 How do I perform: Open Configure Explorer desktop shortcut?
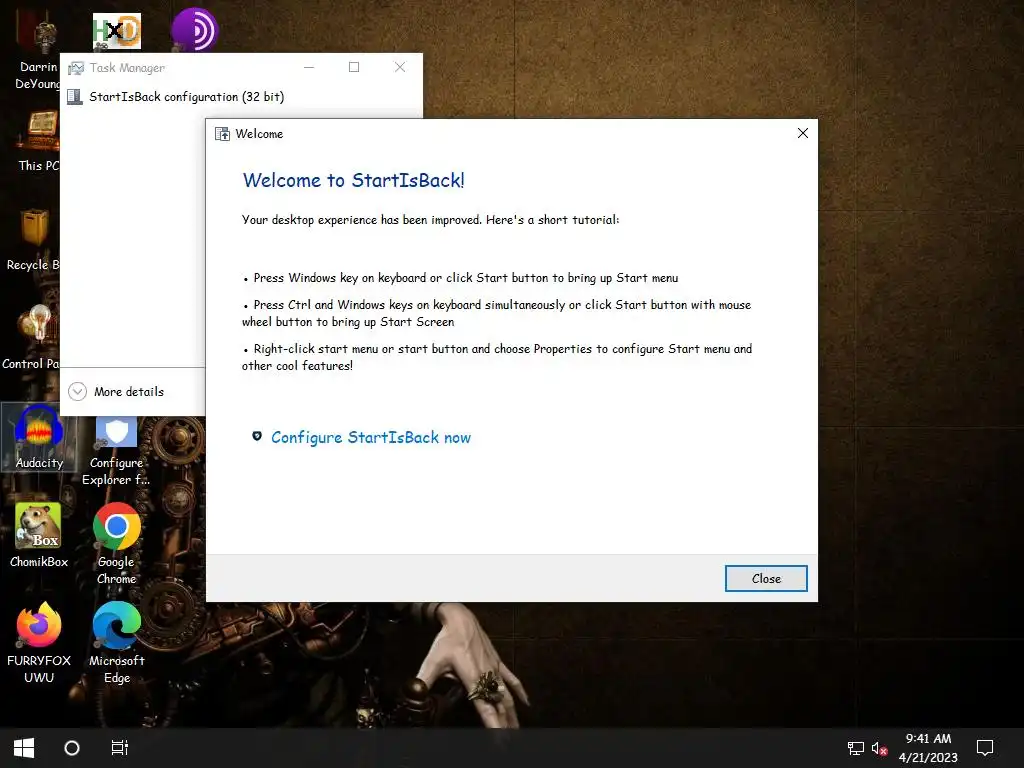coord(116,452)
